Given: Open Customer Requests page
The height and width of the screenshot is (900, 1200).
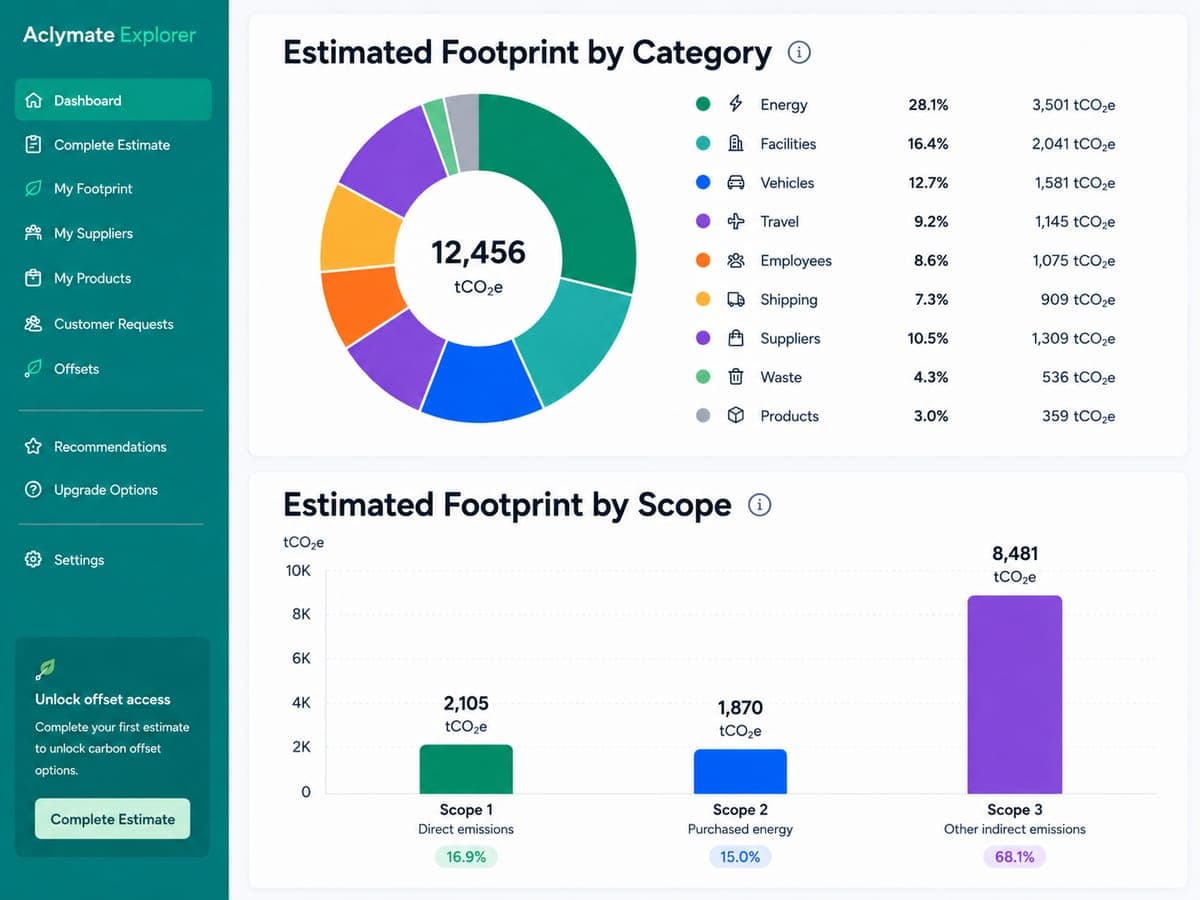Looking at the screenshot, I should (113, 324).
